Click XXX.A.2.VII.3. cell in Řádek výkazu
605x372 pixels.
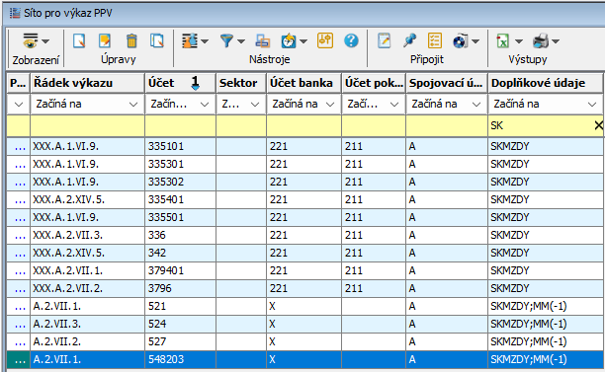coord(87,235)
